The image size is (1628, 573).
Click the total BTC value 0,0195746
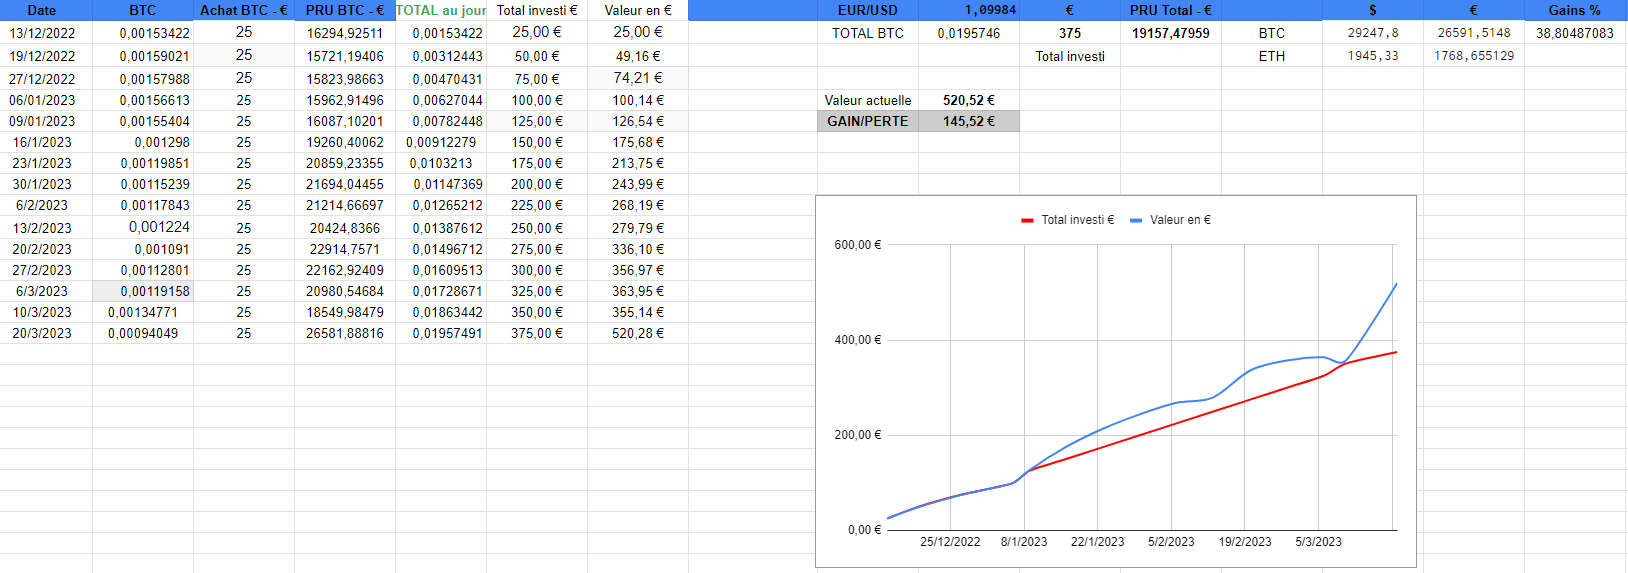click(969, 33)
